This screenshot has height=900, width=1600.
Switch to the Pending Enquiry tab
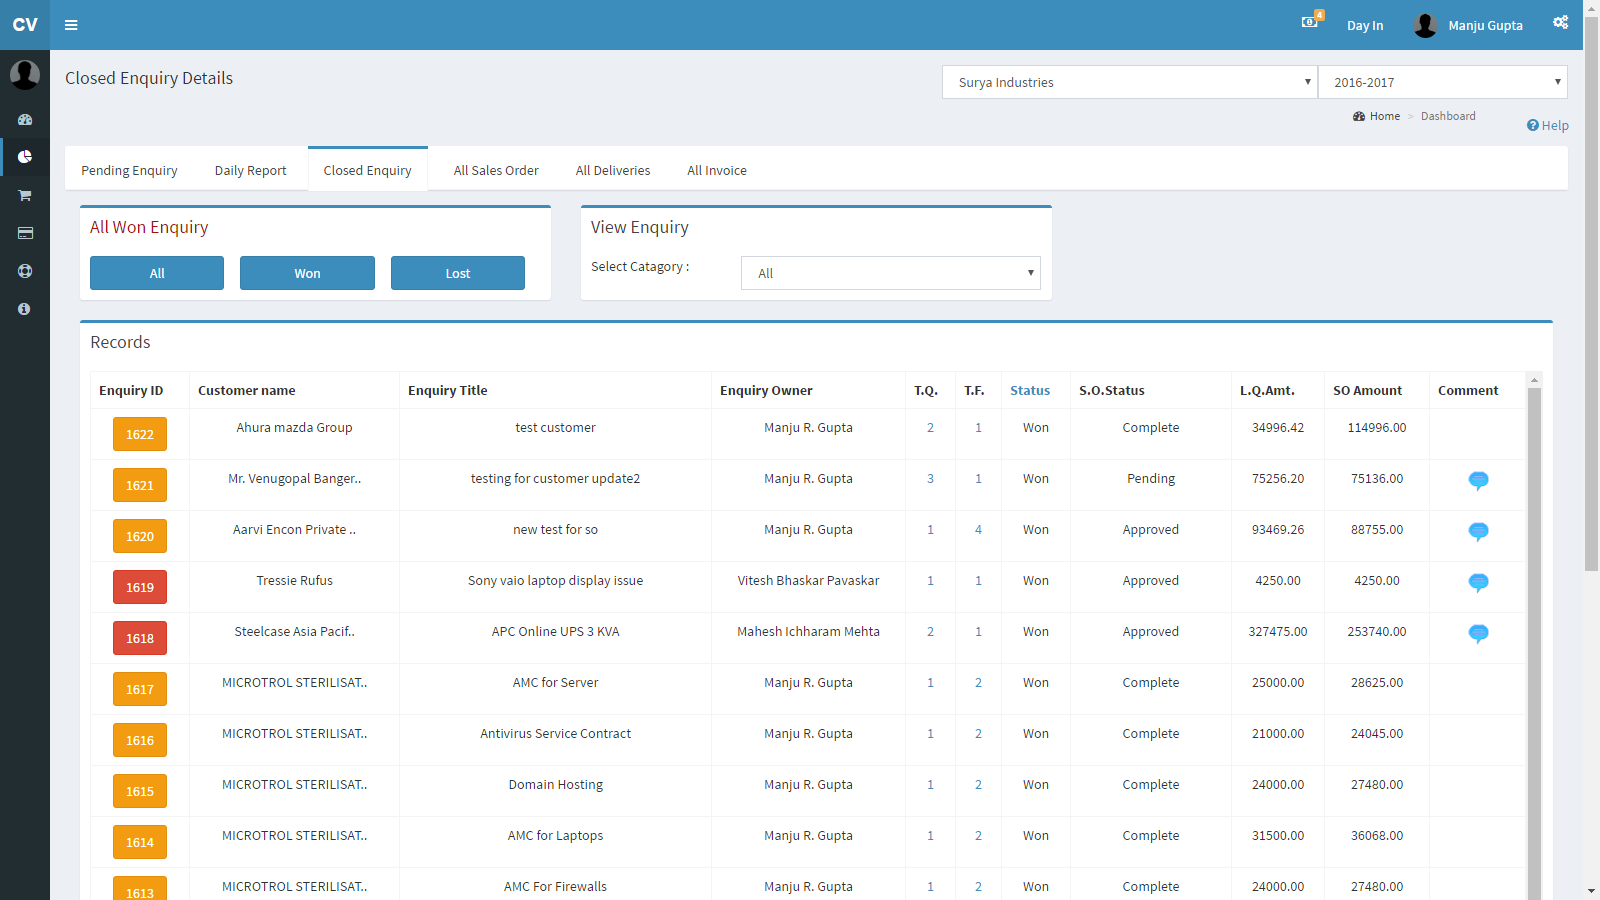point(129,170)
